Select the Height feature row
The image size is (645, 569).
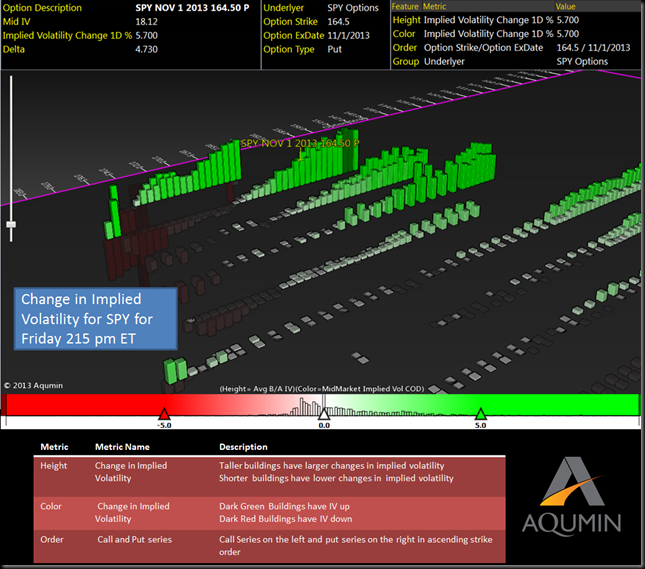[x=515, y=20]
